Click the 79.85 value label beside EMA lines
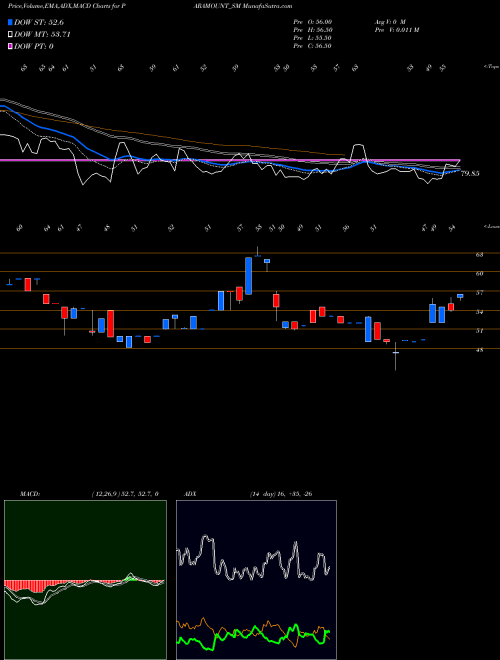 click(x=470, y=173)
